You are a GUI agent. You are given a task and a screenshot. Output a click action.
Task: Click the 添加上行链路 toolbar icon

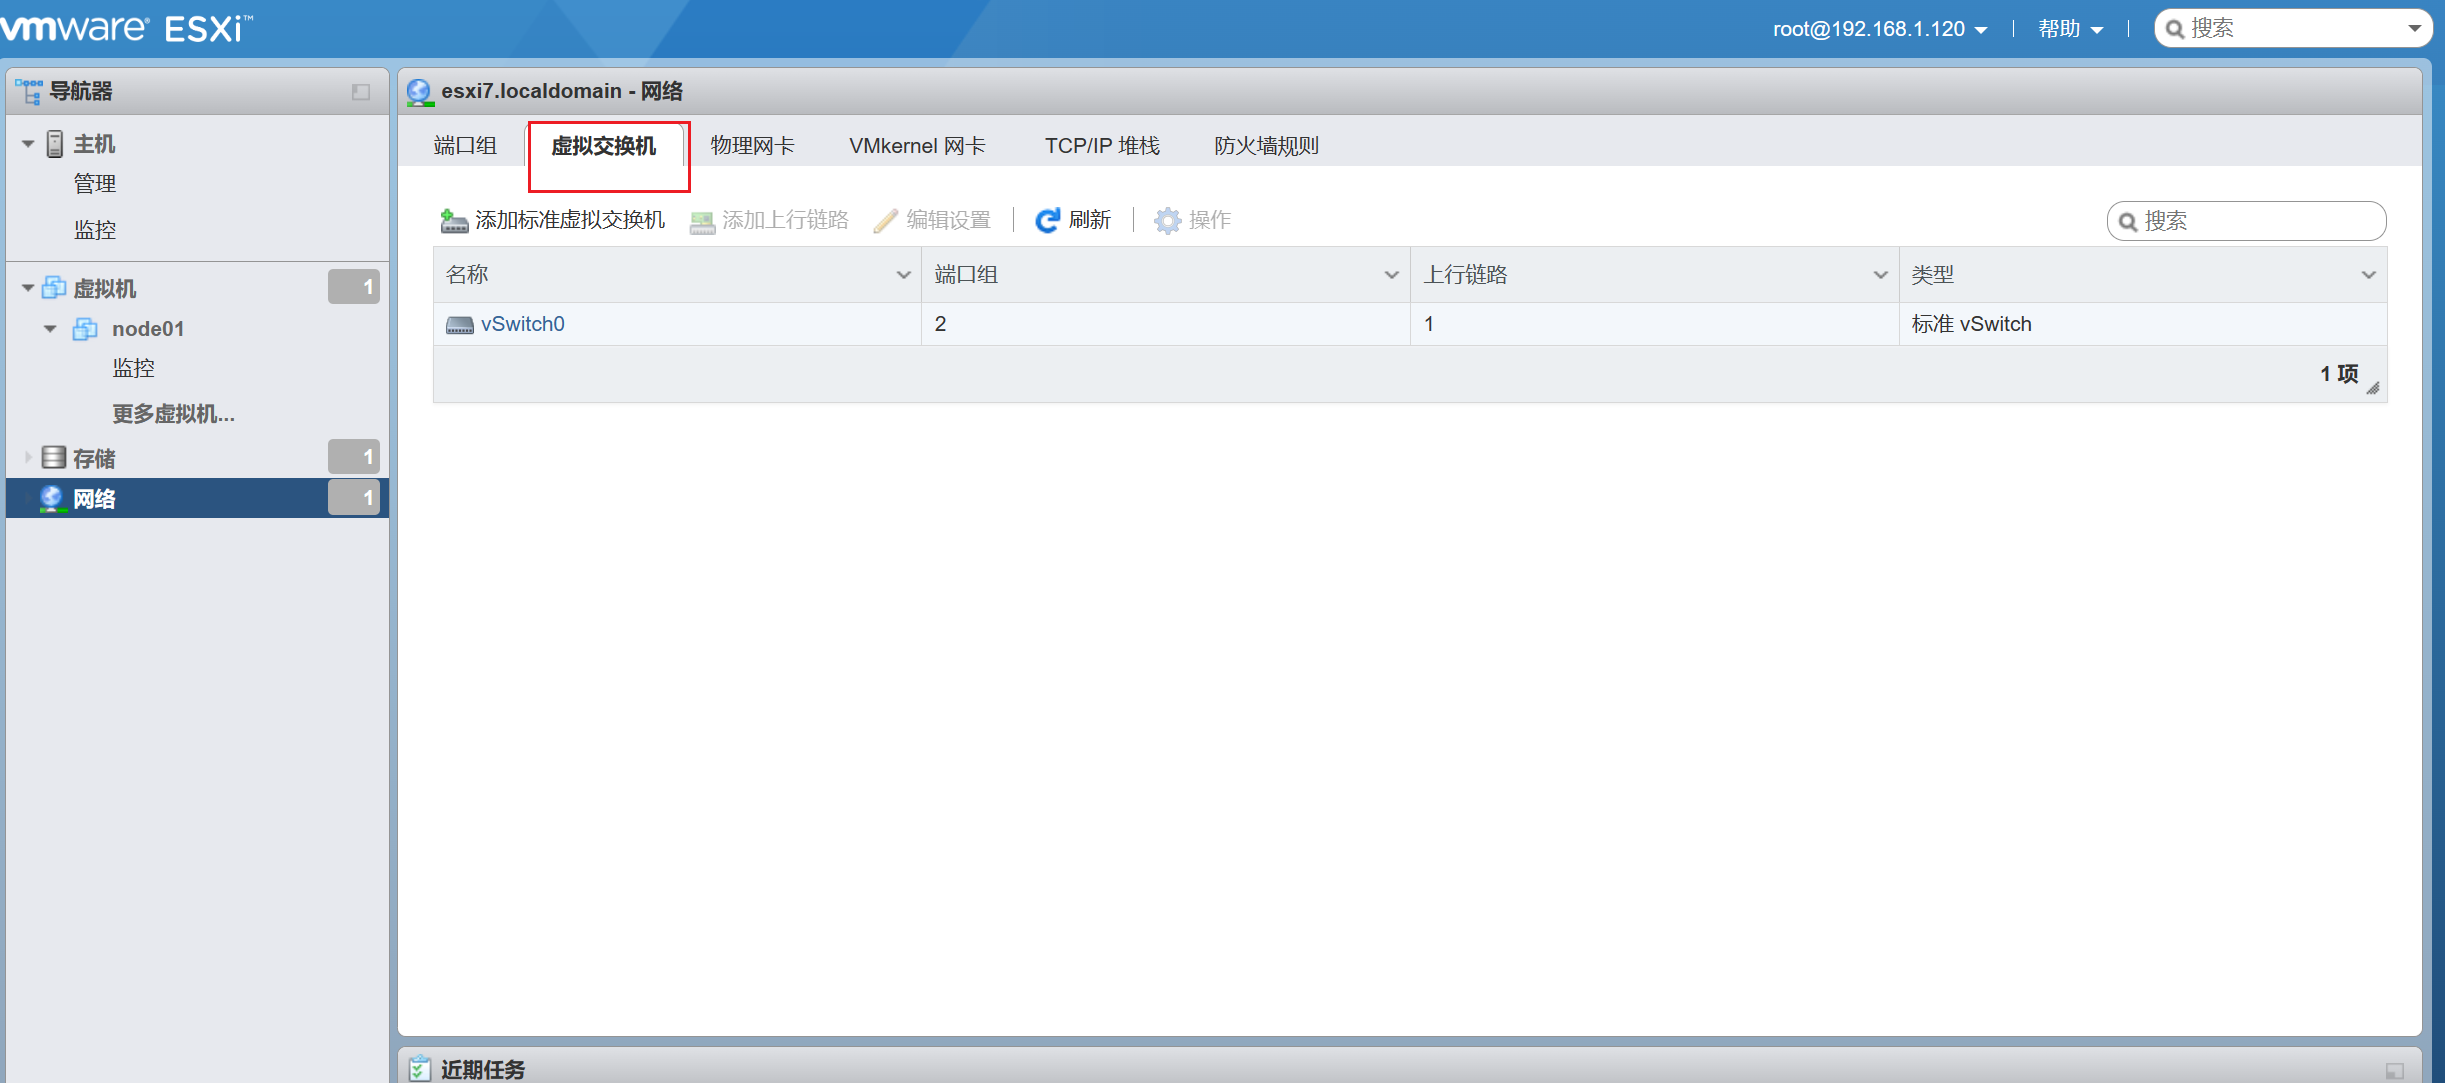[702, 221]
